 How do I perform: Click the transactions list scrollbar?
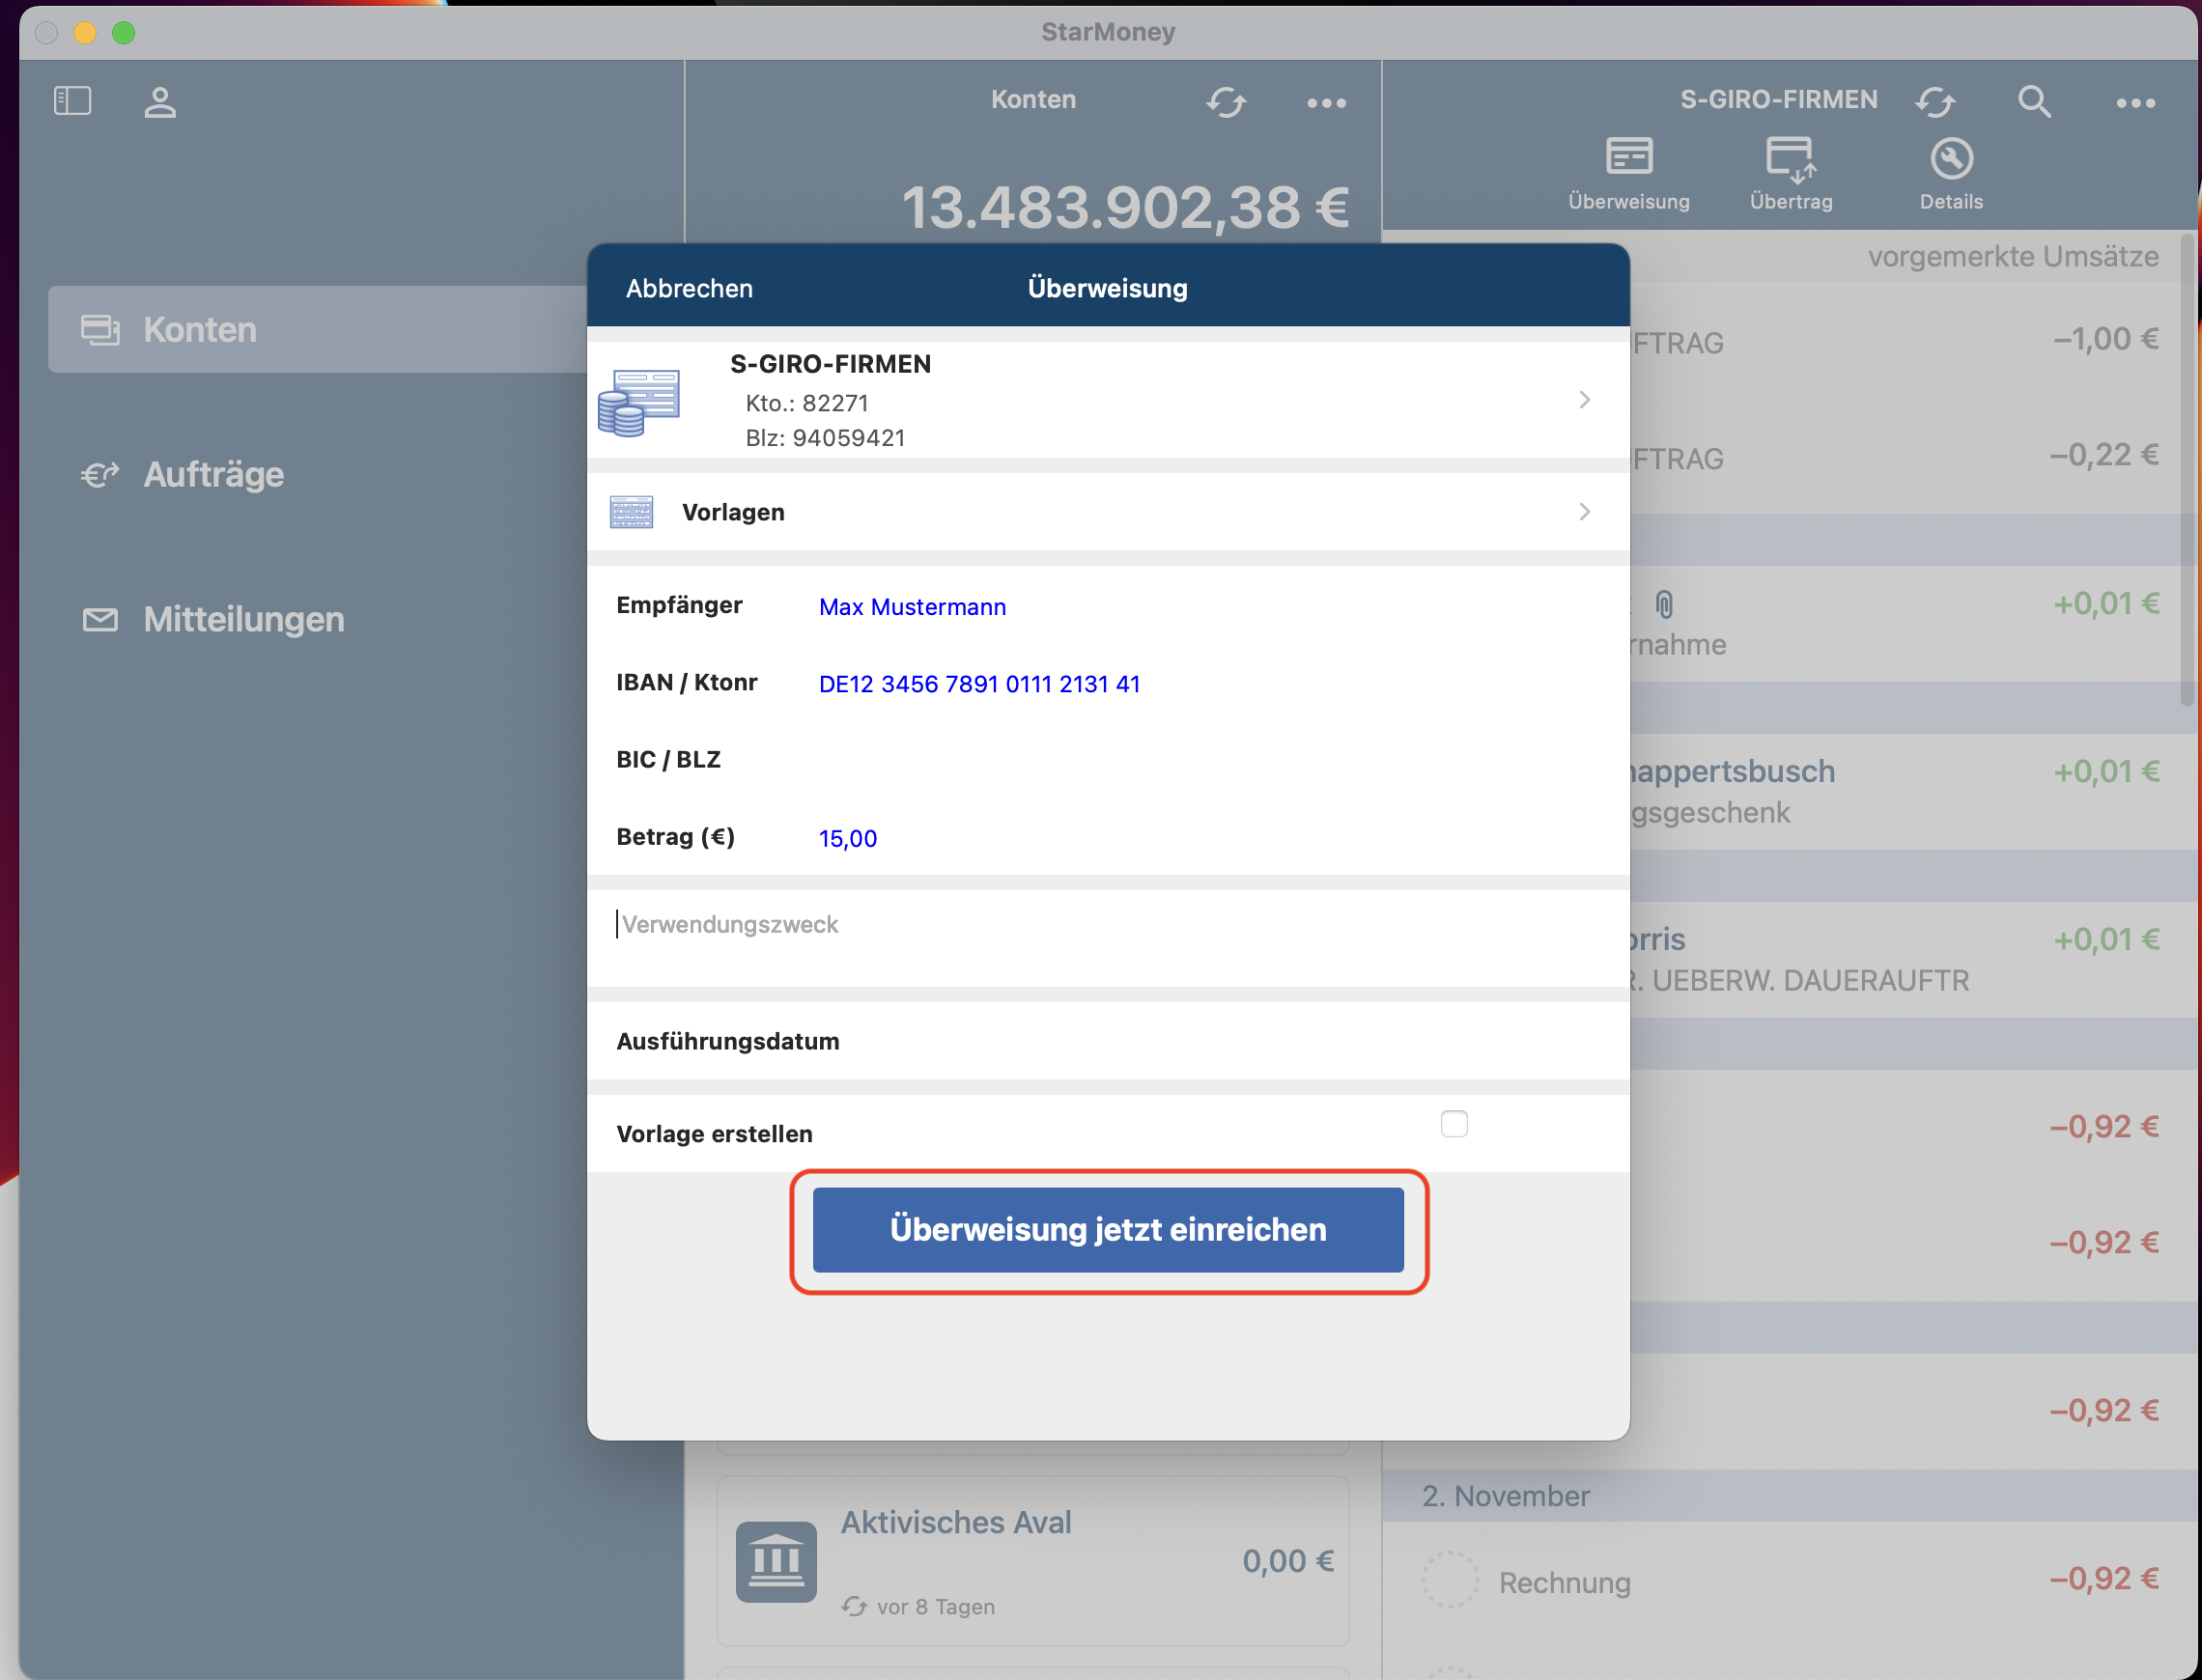[x=2187, y=470]
